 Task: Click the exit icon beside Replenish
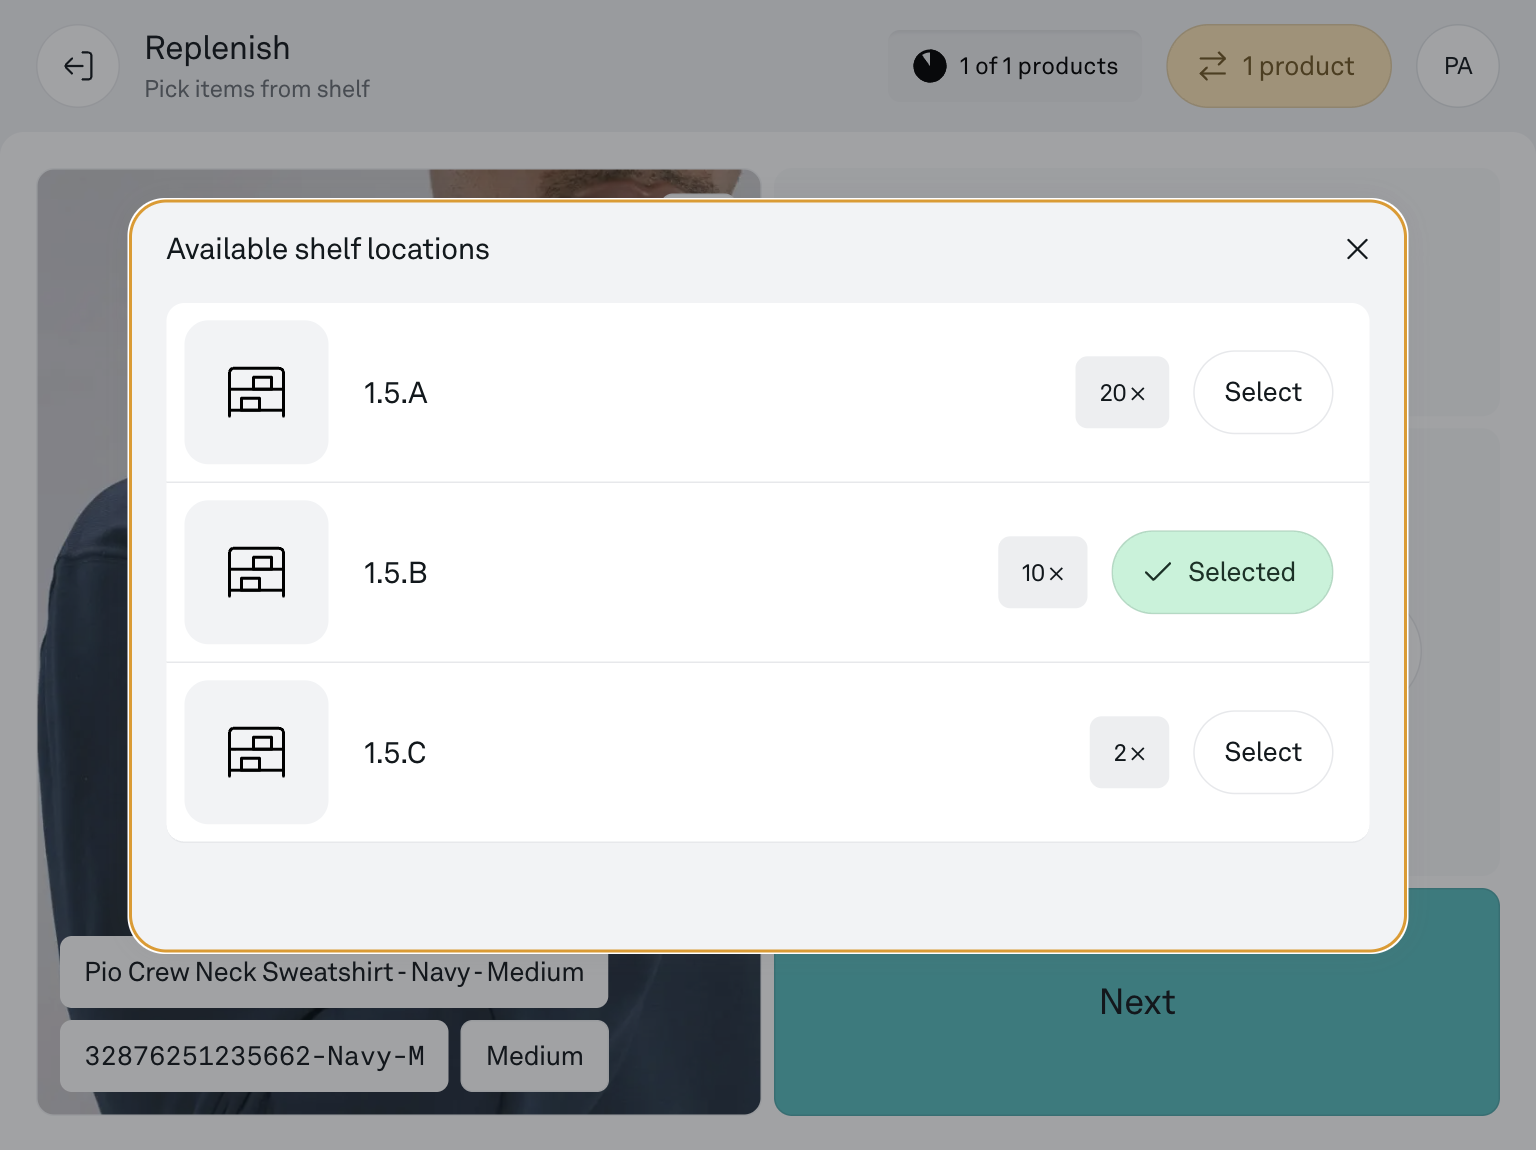tap(78, 66)
